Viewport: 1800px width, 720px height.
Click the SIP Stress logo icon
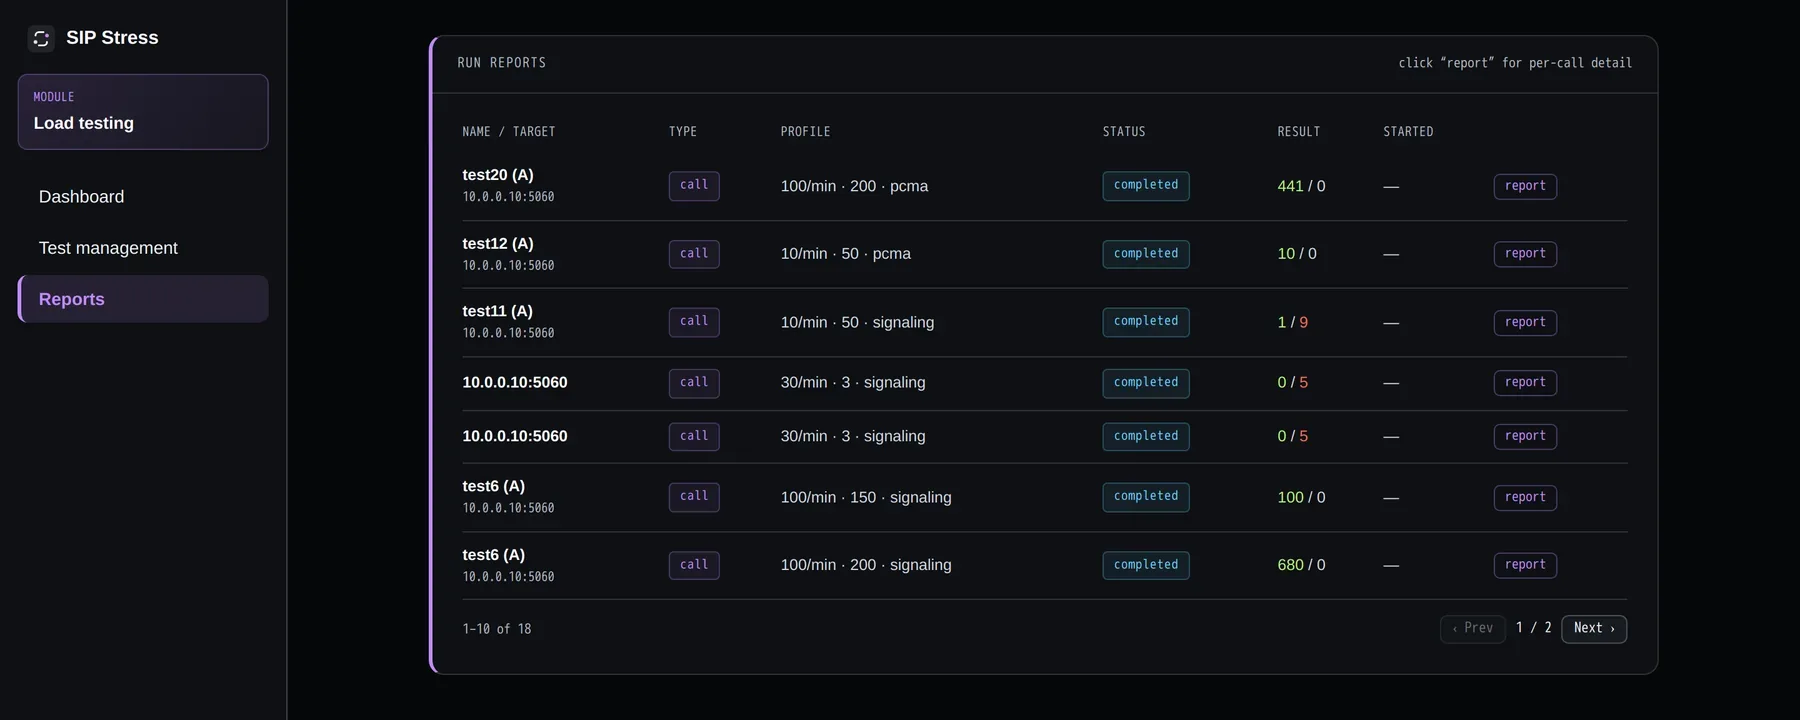pos(41,38)
